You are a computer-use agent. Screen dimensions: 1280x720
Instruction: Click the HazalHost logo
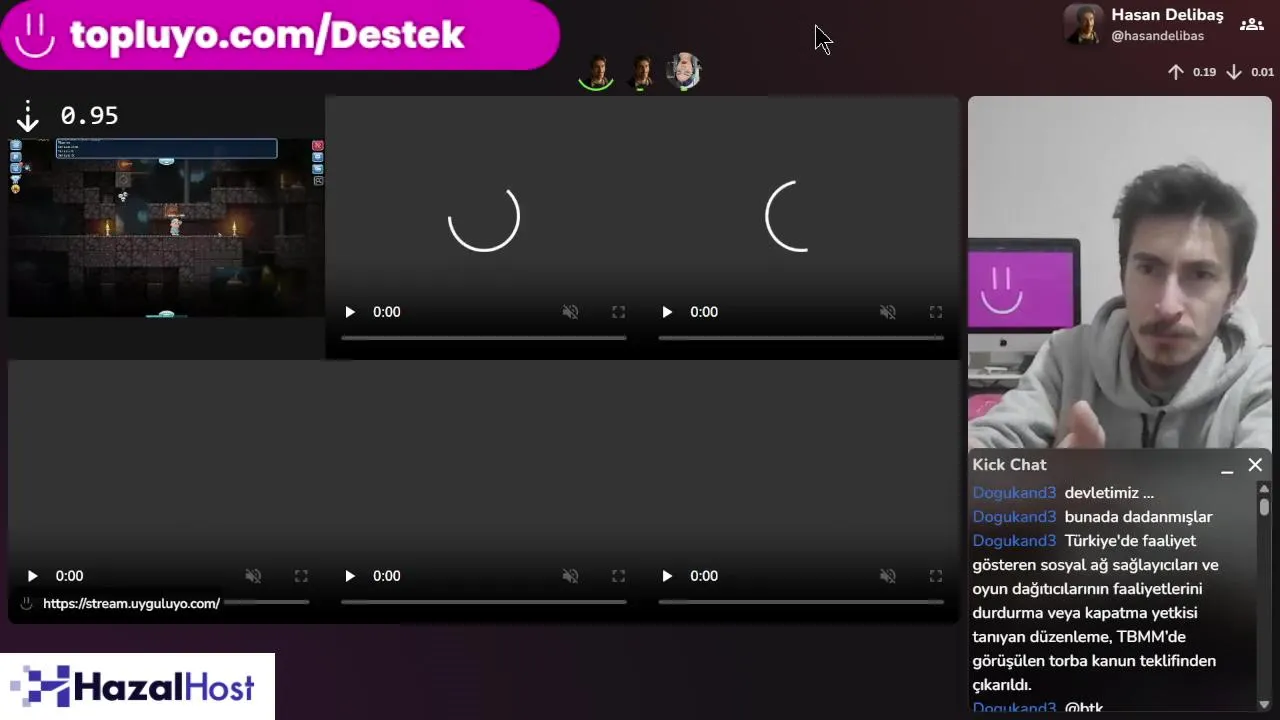(137, 687)
